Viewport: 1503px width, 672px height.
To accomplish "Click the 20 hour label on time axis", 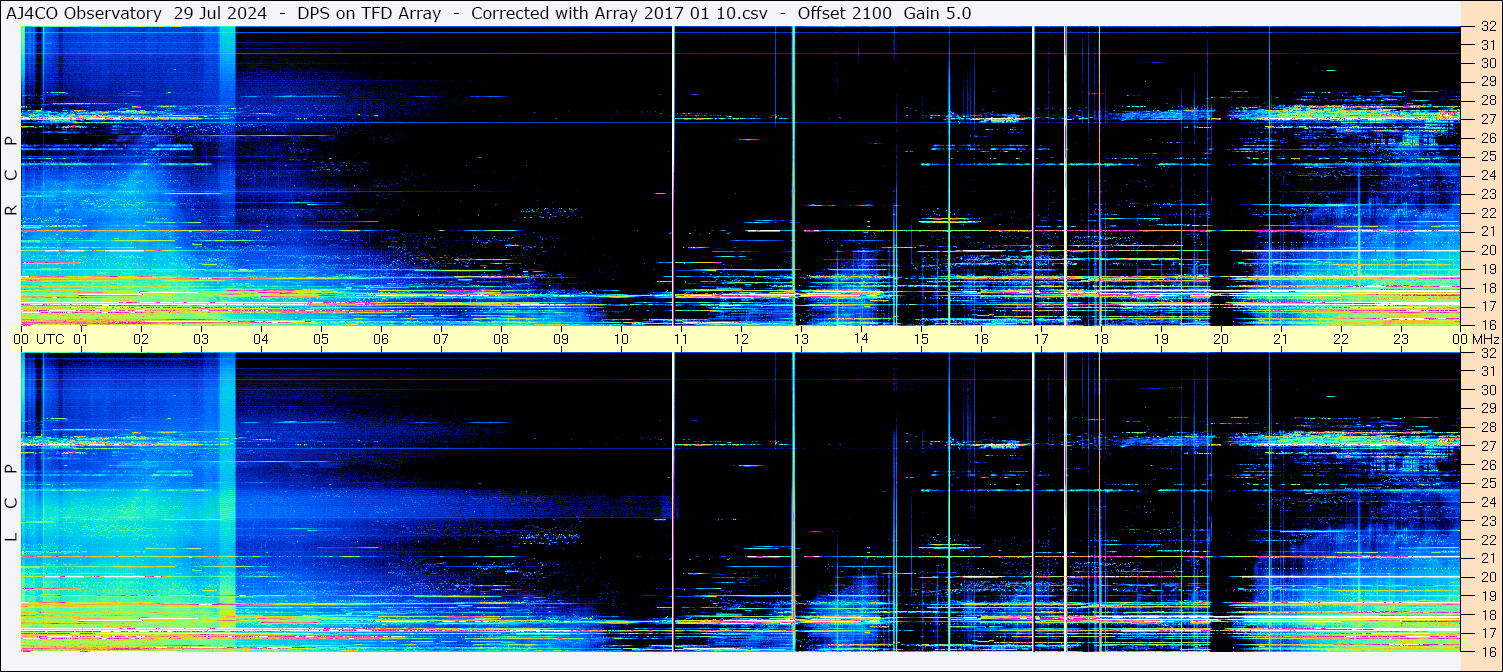I will pyautogui.click(x=1221, y=339).
